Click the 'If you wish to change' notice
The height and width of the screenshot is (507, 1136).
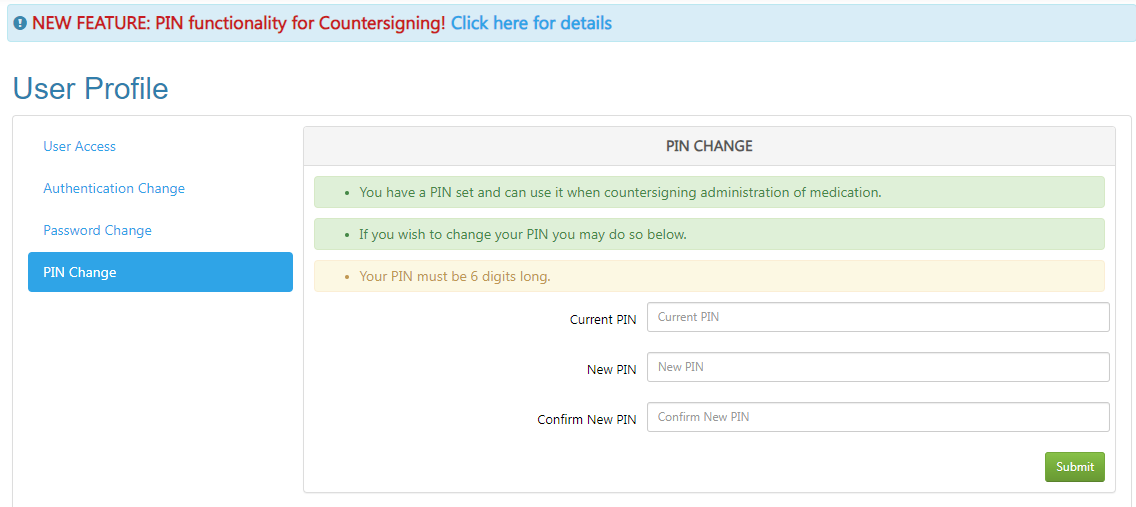[x=523, y=234]
